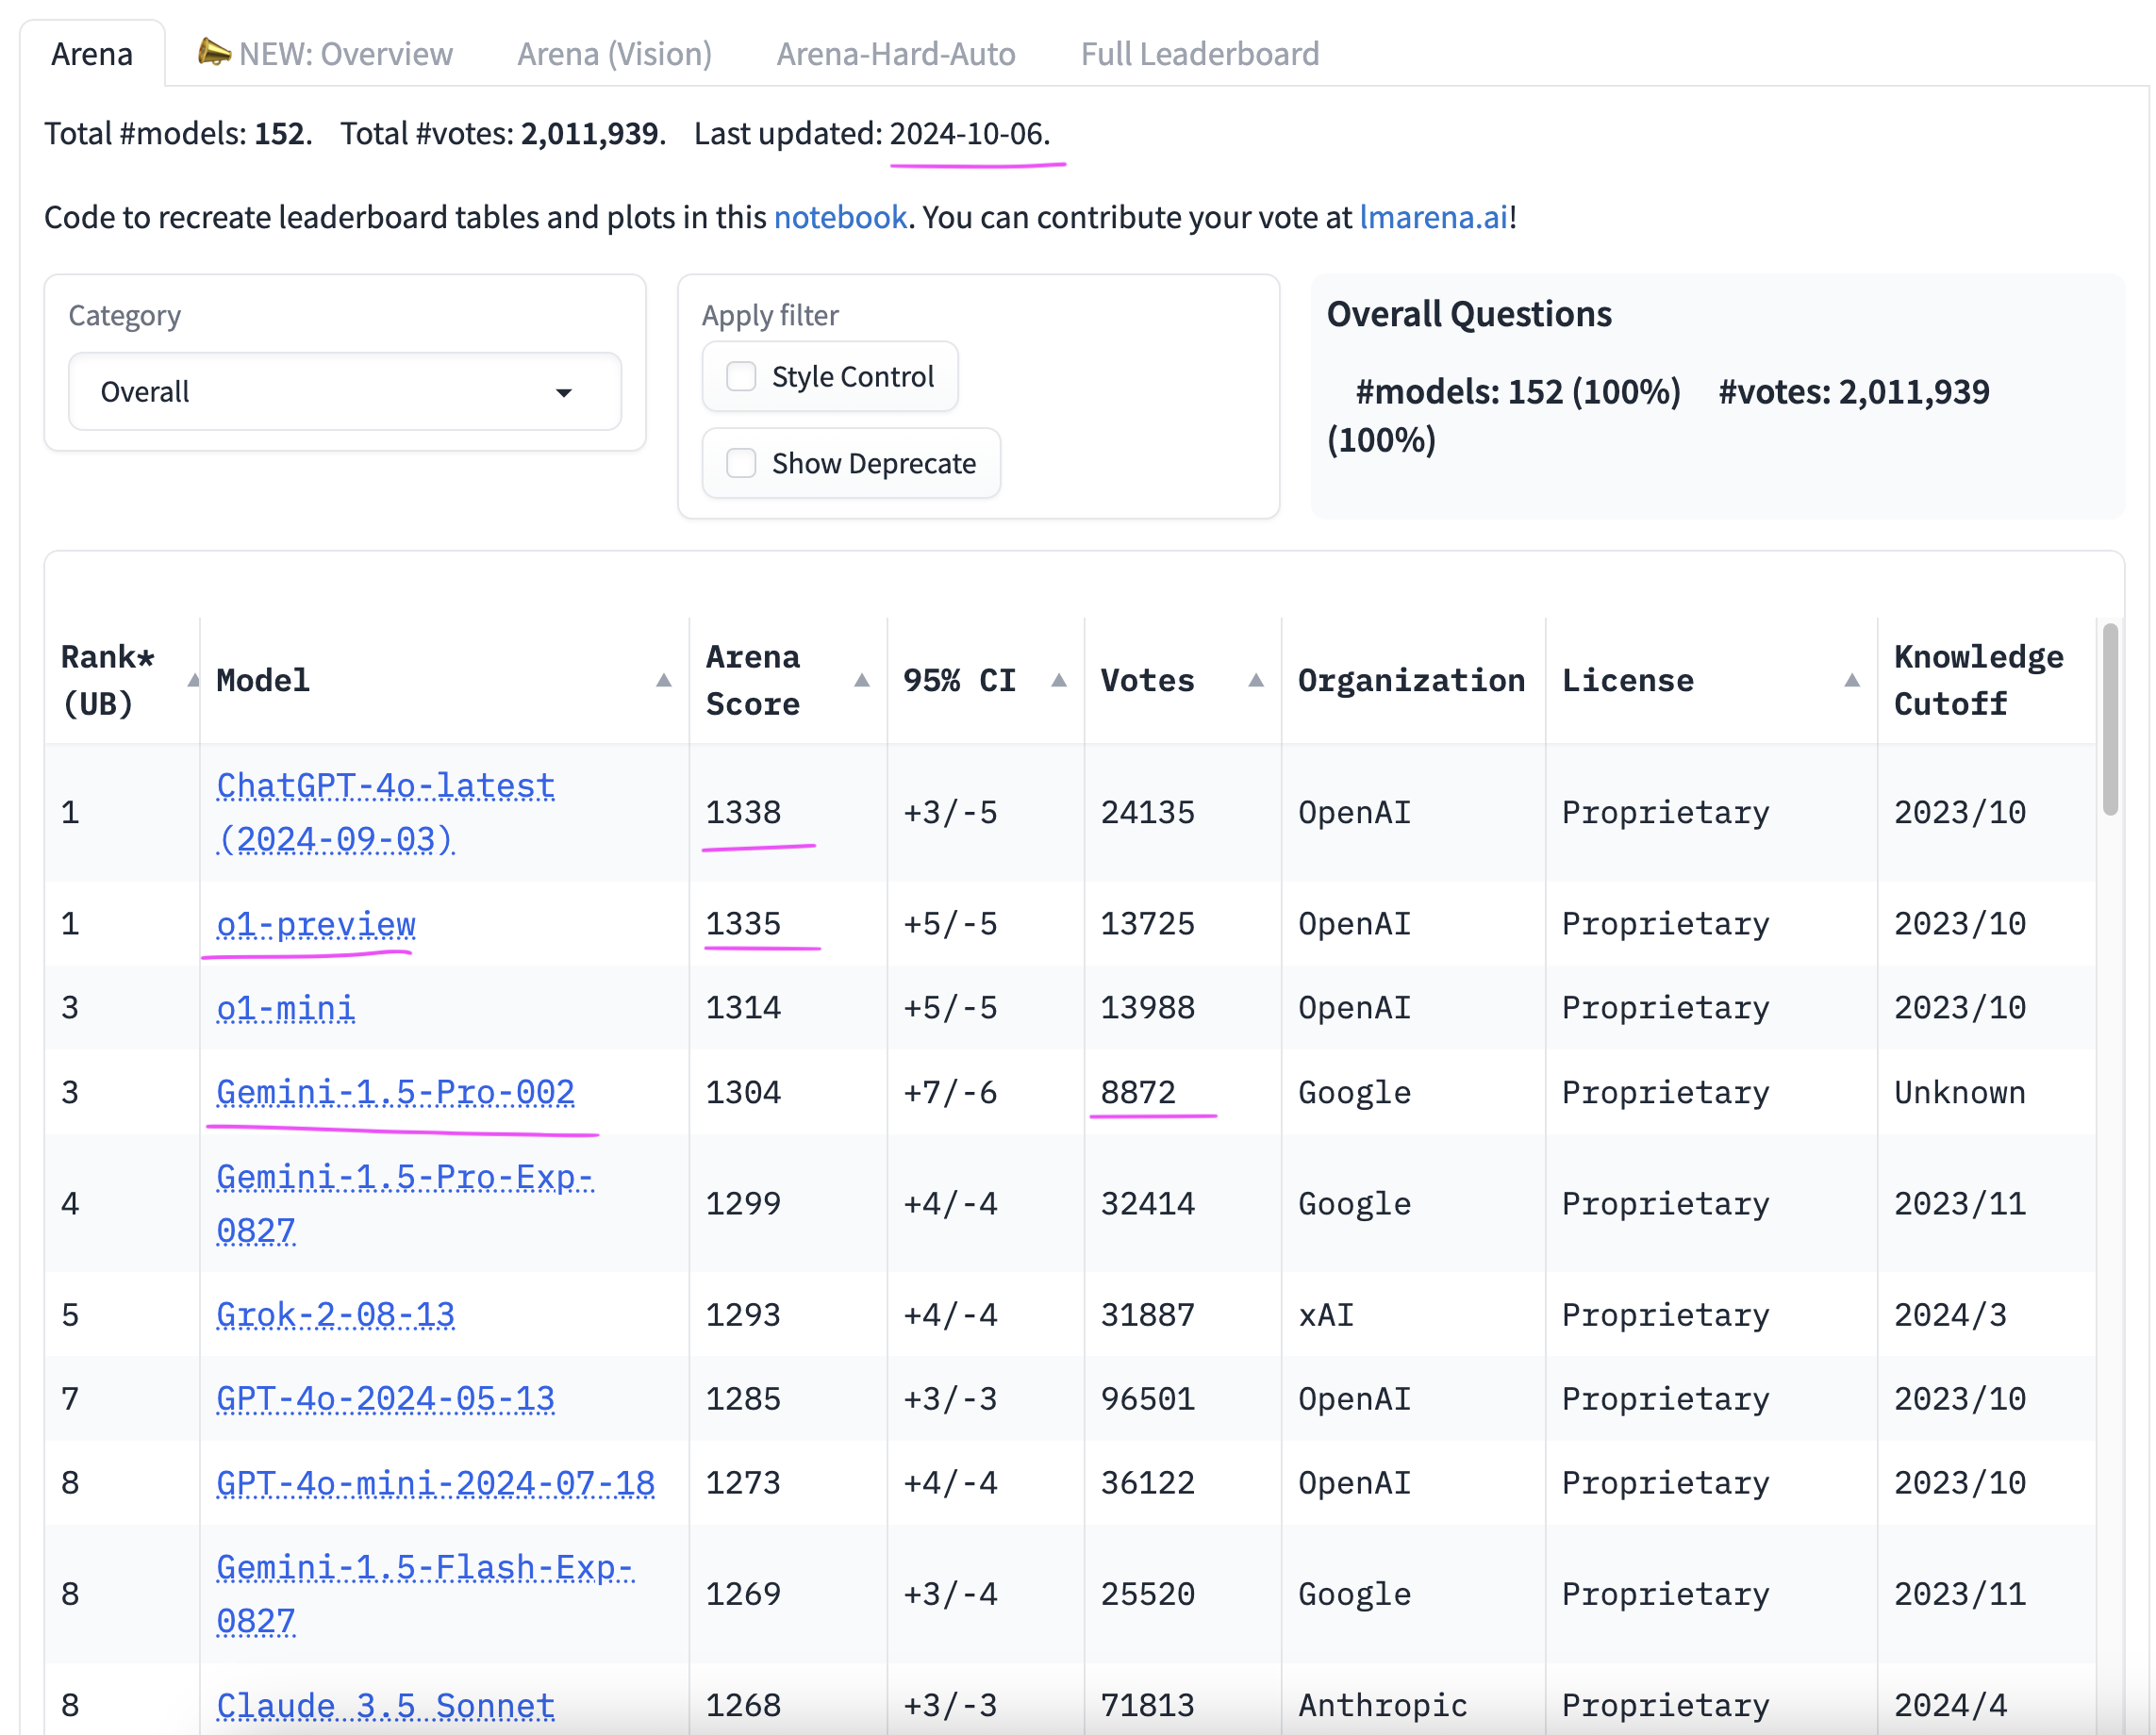Viewport: 2156px width, 1735px height.
Task: Open GPT-4o-mini-2024-07-18 model link
Action: pos(435,1483)
